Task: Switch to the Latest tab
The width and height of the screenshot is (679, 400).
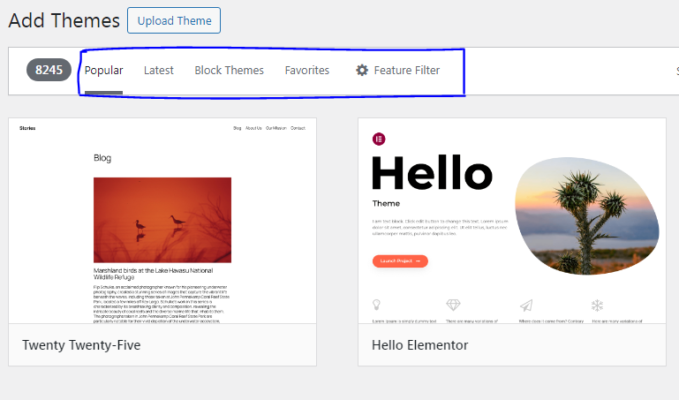Action: click(x=158, y=70)
